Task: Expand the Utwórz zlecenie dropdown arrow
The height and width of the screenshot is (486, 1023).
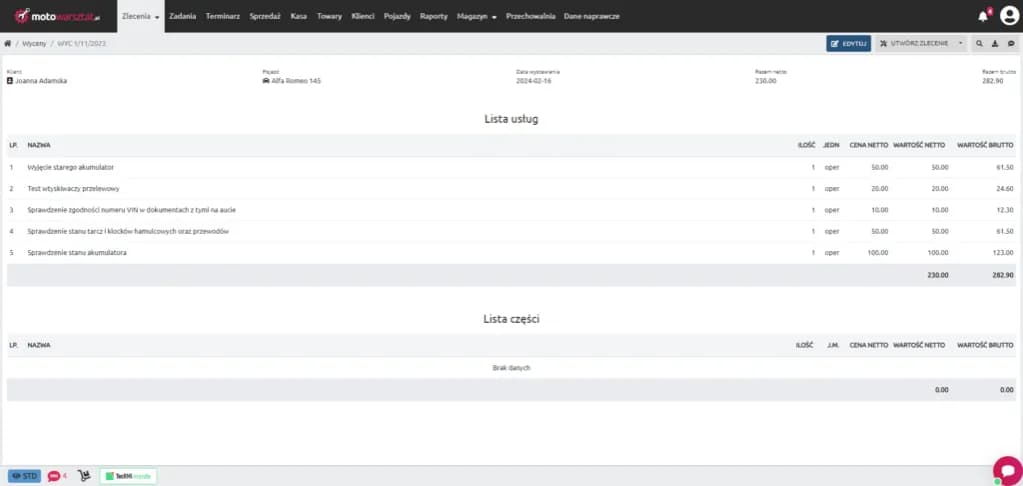Action: pyautogui.click(x=961, y=44)
